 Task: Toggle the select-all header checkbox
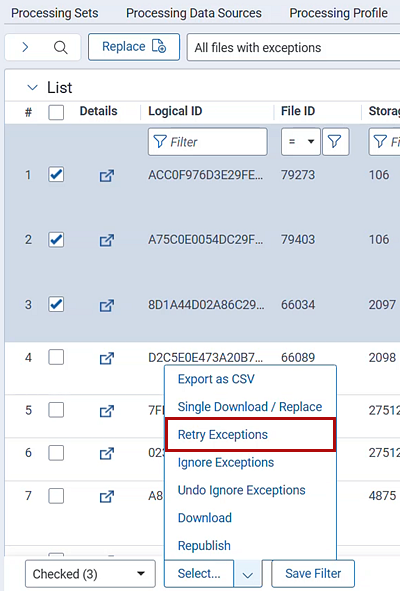tap(56, 112)
